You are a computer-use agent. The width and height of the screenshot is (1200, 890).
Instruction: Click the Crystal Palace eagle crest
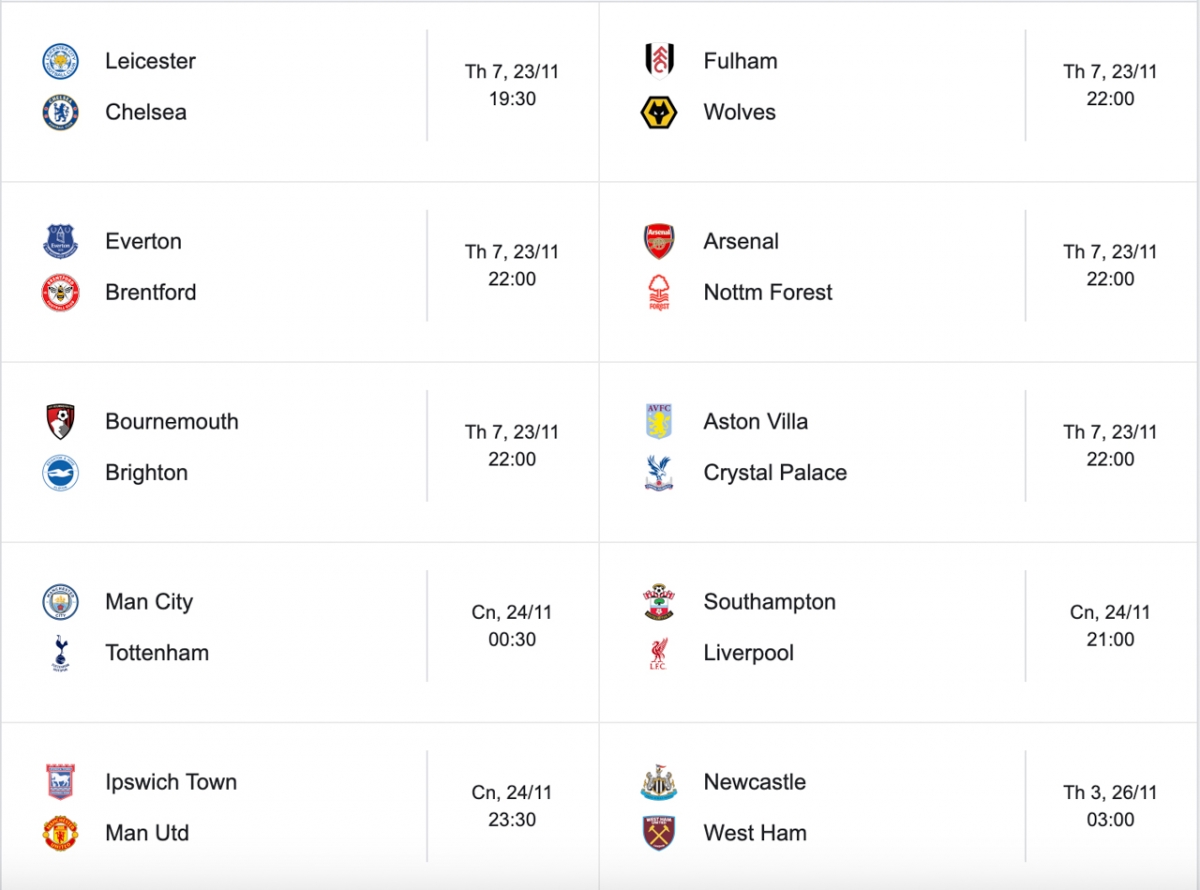(659, 473)
